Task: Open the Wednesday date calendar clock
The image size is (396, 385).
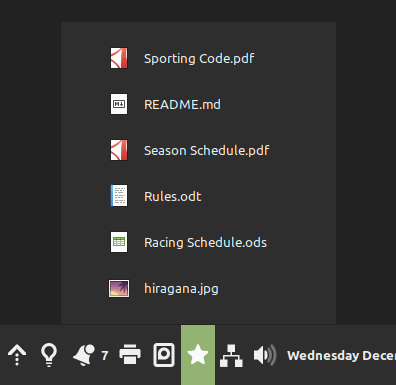Action: coord(341,355)
